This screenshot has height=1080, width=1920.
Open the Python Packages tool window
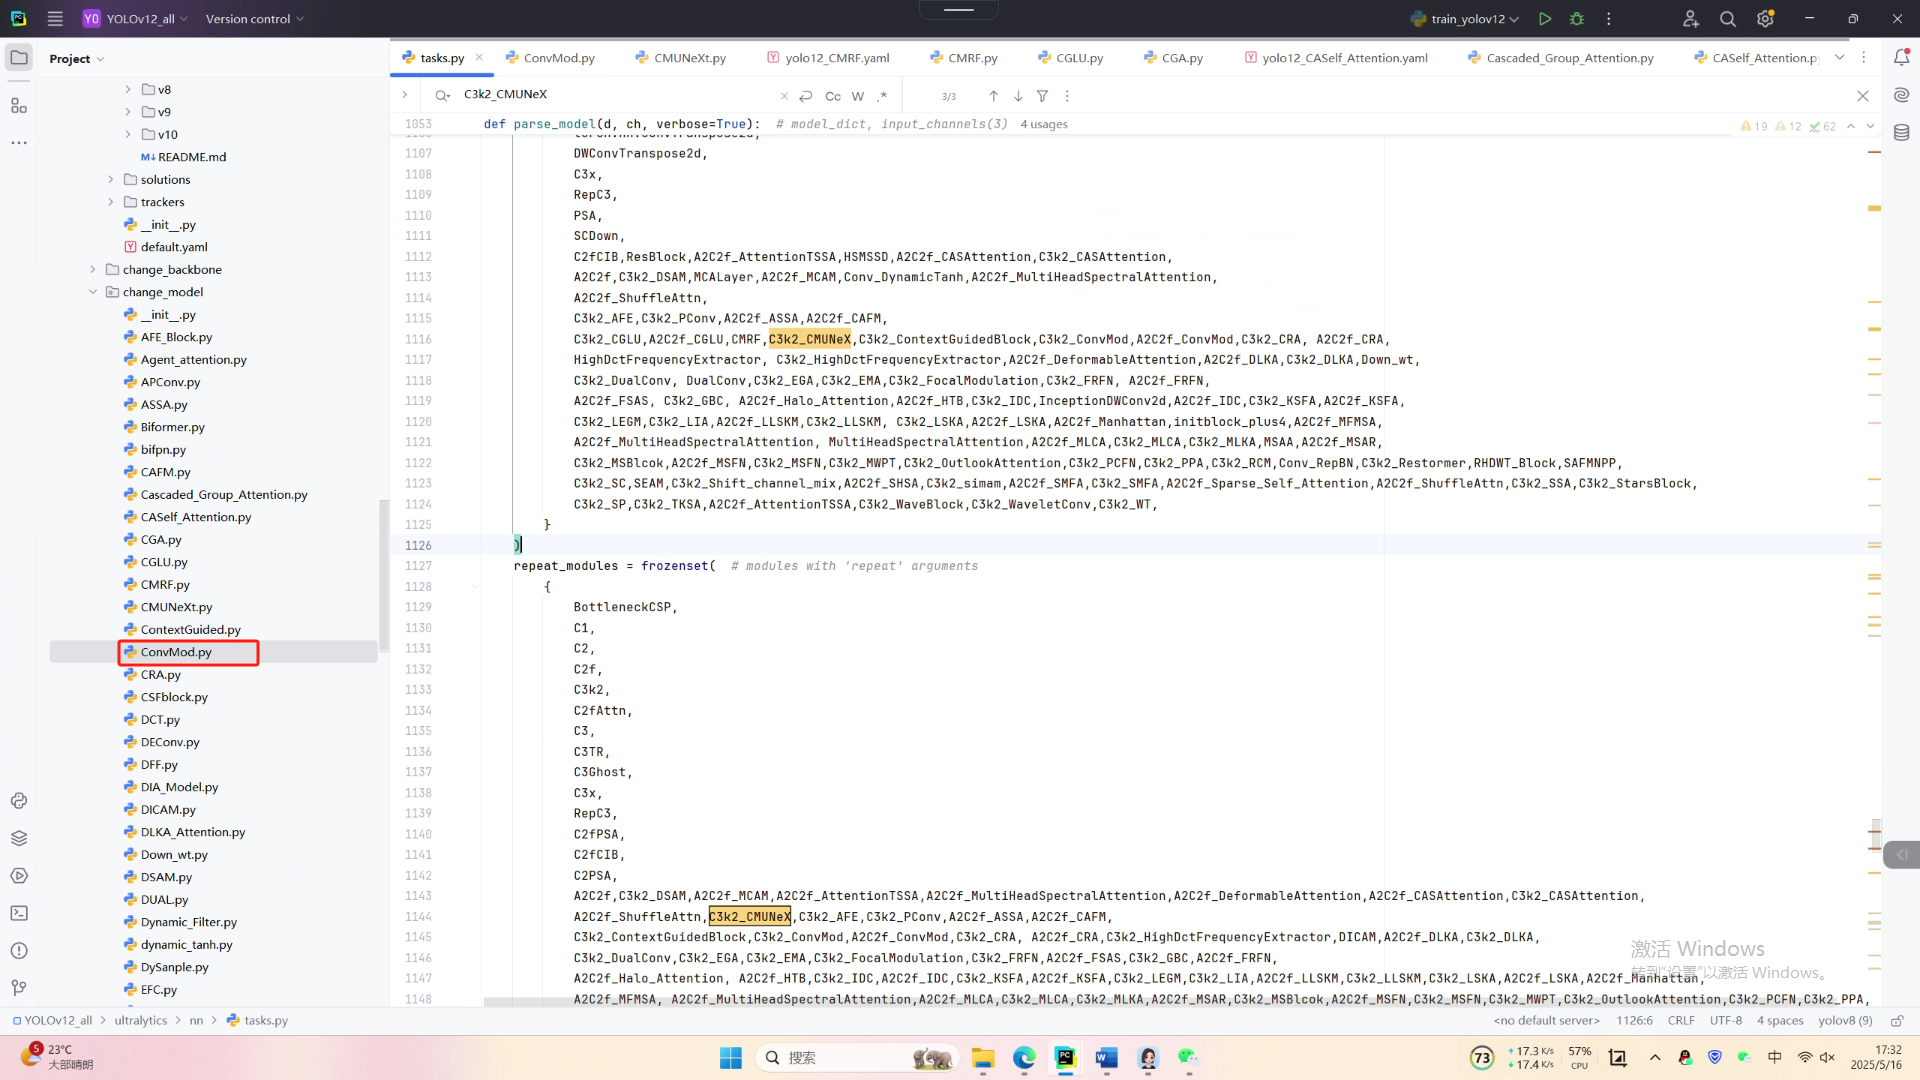click(x=19, y=838)
